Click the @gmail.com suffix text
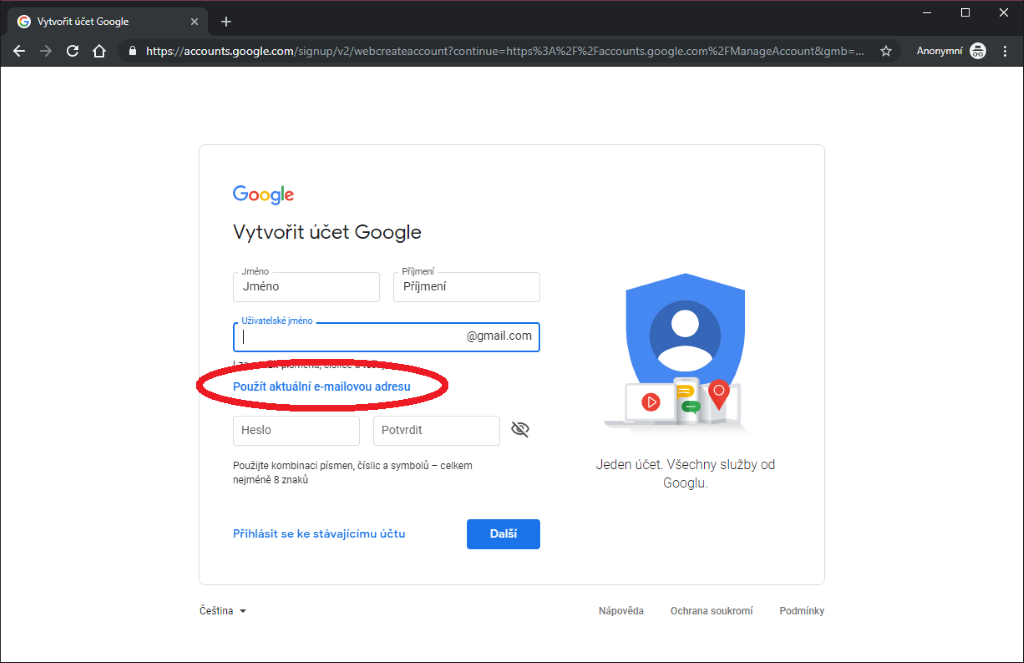This screenshot has height=663, width=1024. point(499,336)
